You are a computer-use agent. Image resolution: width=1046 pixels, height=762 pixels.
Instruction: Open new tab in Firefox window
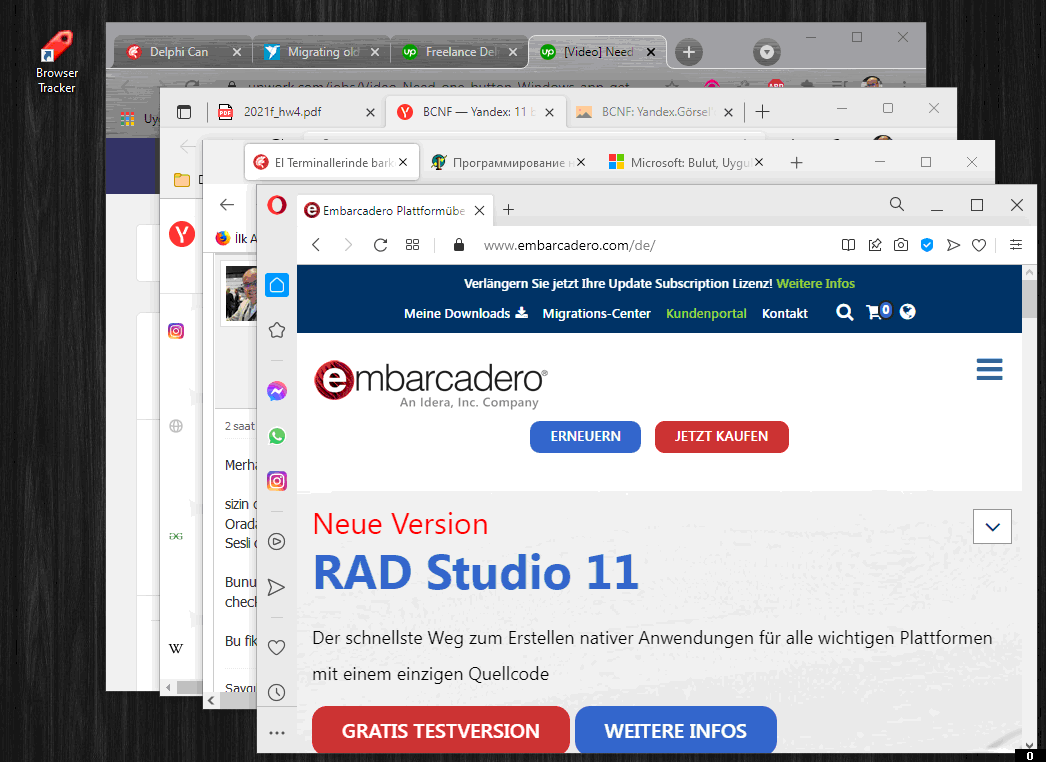(796, 162)
